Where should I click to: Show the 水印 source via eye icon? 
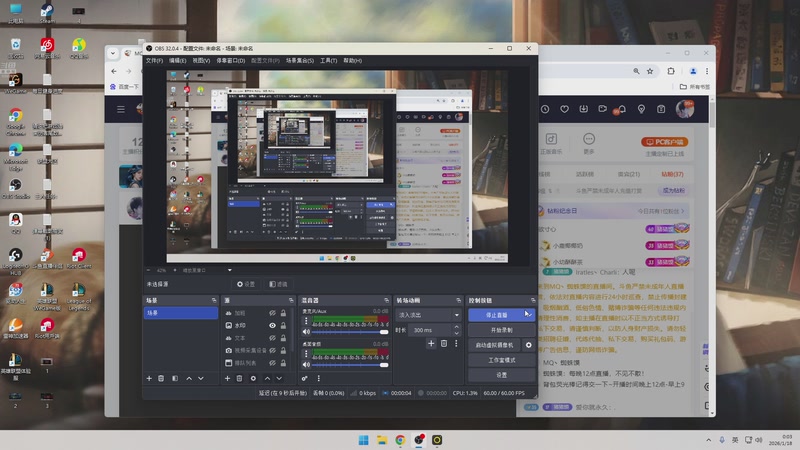[272, 326]
